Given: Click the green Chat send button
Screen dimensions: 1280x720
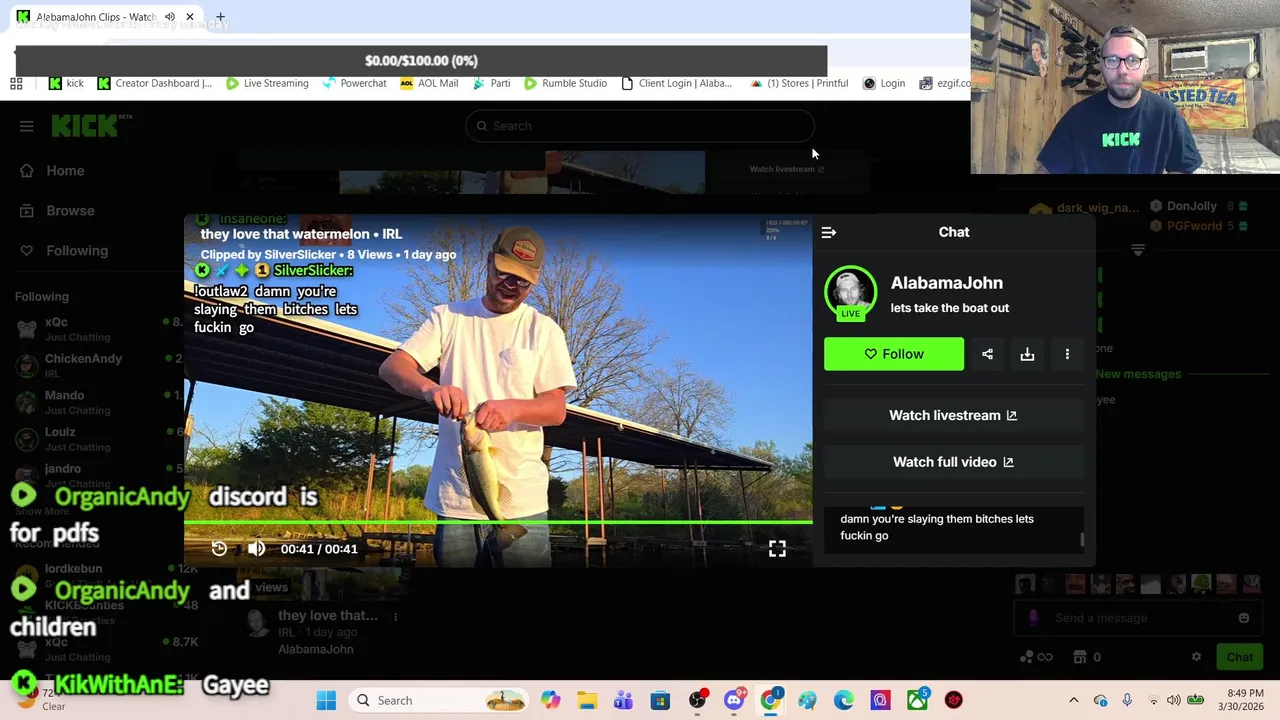Looking at the screenshot, I should (1240, 658).
